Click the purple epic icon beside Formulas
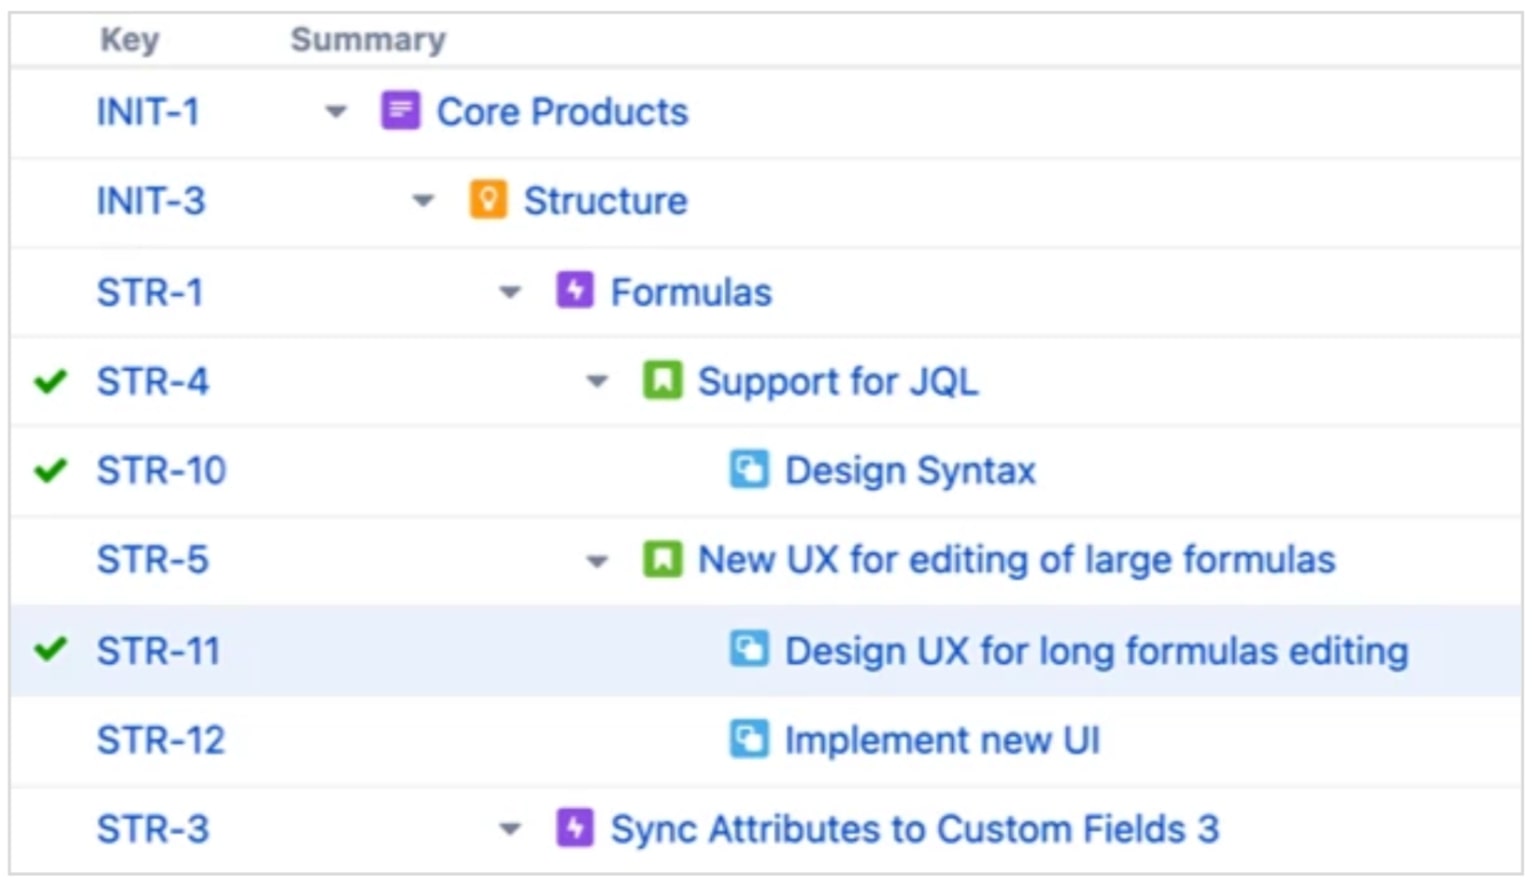Image resolution: width=1536 pixels, height=889 pixels. pyautogui.click(x=575, y=291)
